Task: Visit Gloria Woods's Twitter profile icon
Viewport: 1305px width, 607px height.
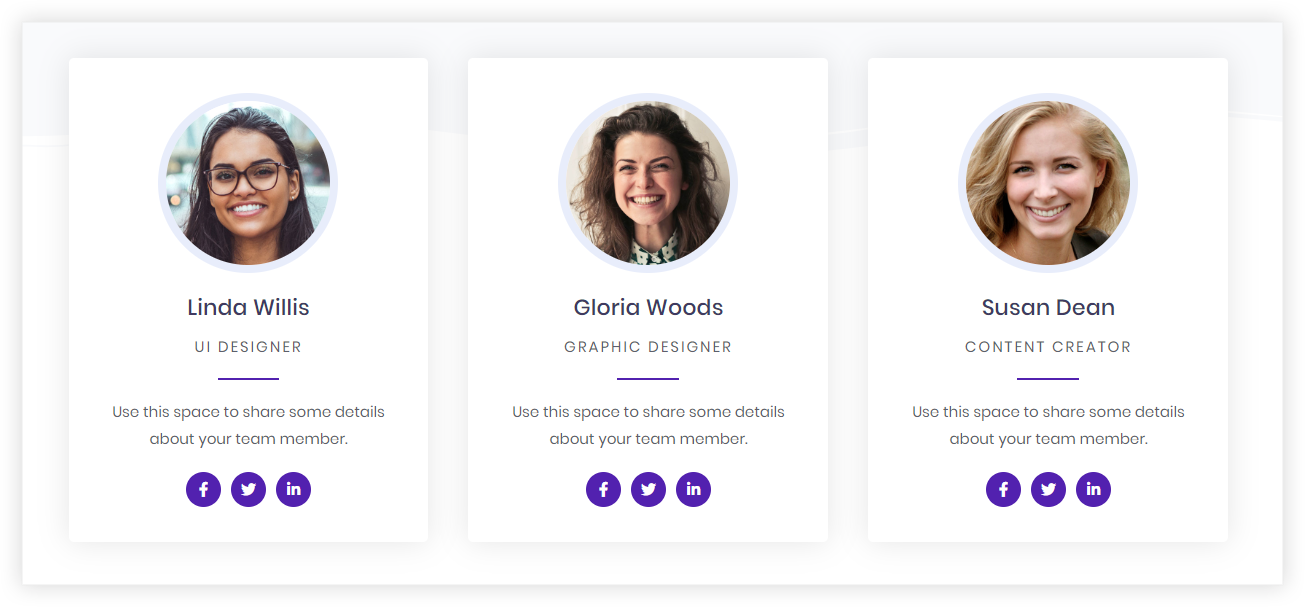Action: coord(648,489)
